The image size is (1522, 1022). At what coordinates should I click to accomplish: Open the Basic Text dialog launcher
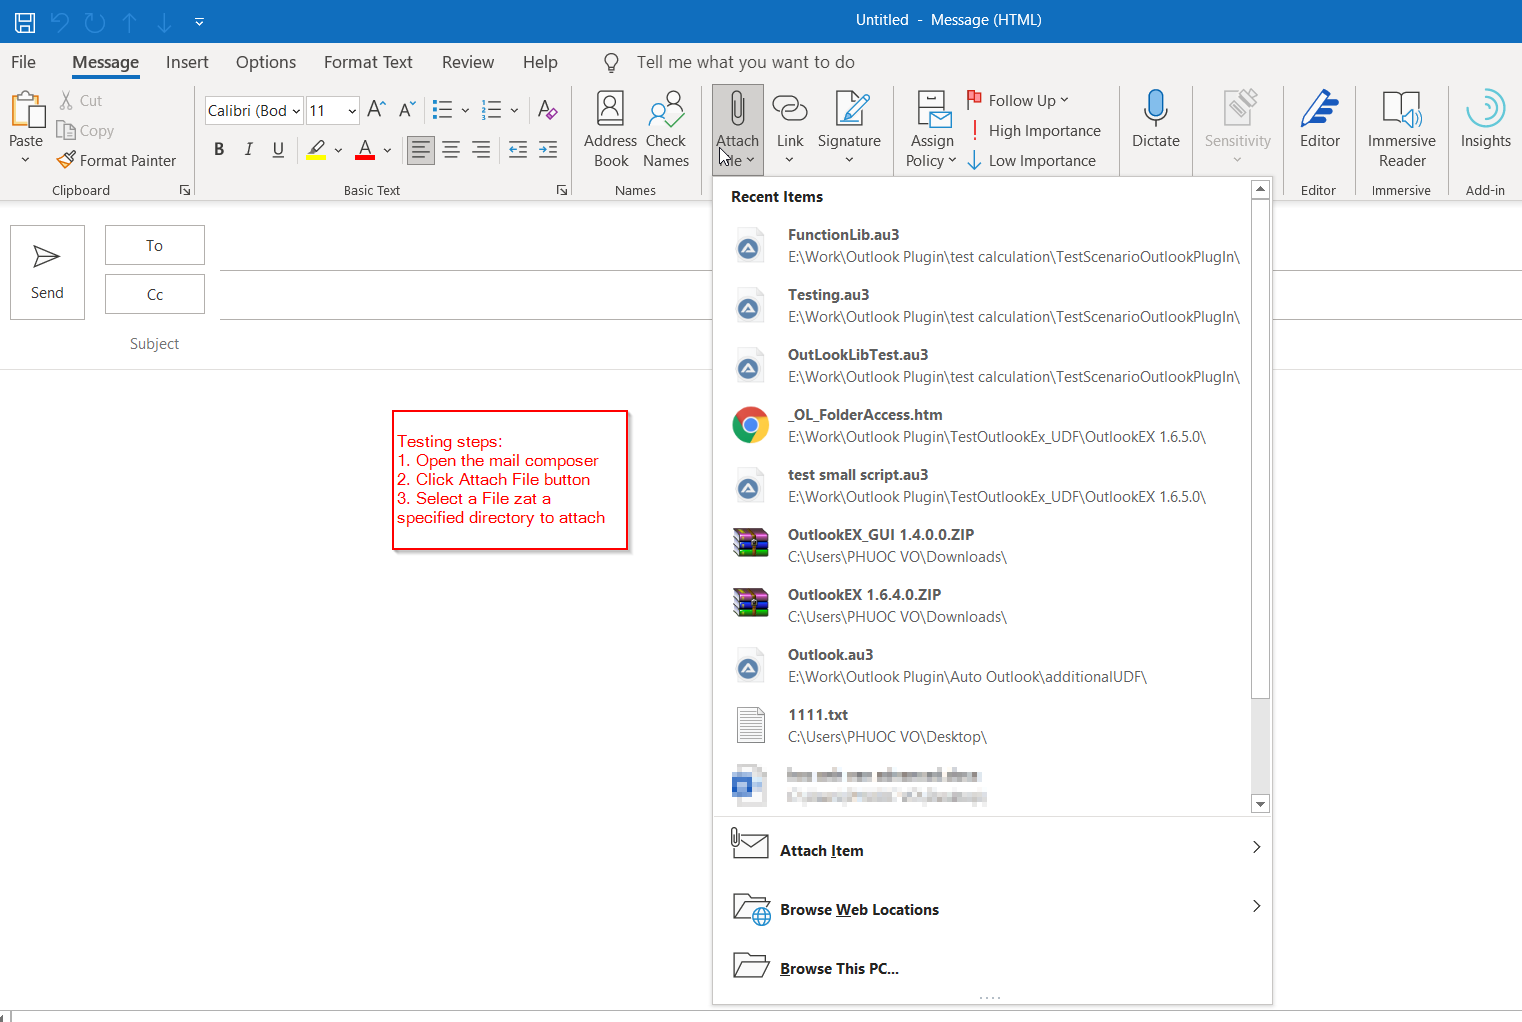point(562,190)
